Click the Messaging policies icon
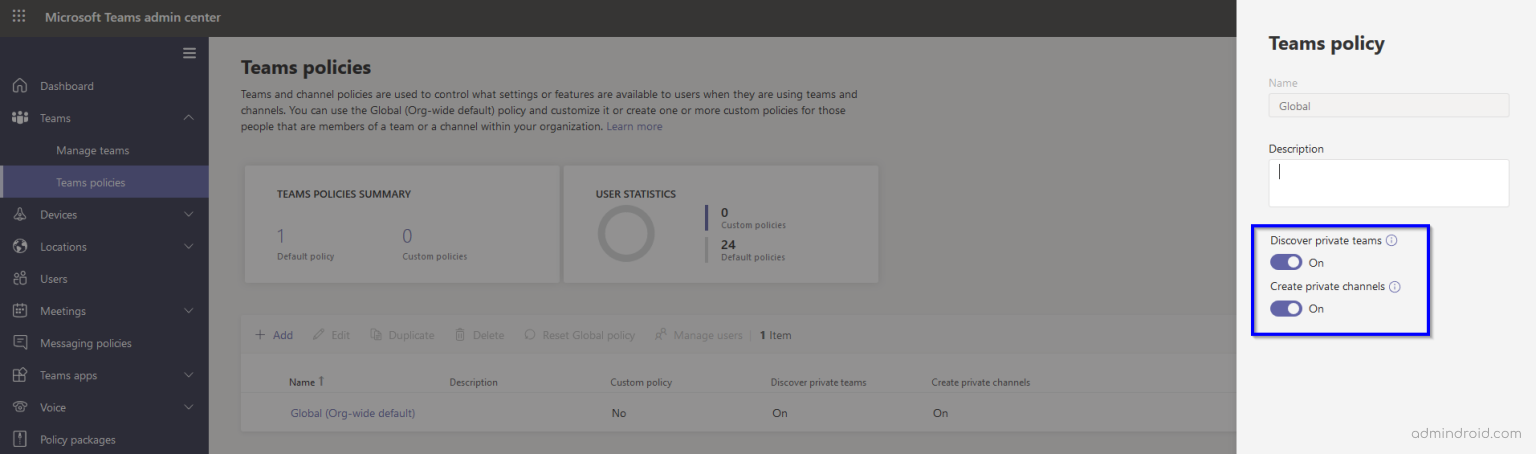Image resolution: width=1536 pixels, height=454 pixels. 20,342
